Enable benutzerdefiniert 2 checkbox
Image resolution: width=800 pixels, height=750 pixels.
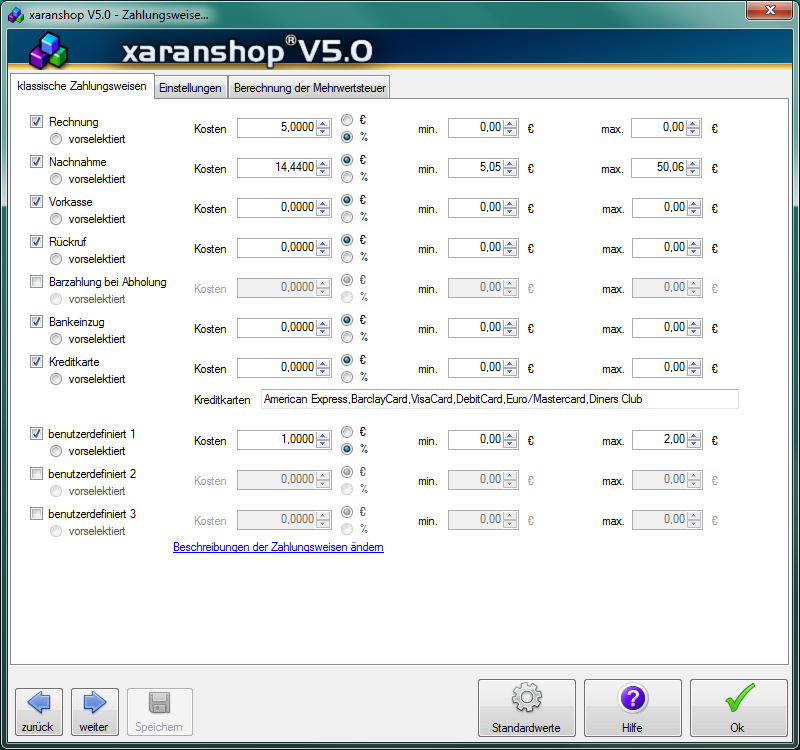click(x=36, y=473)
